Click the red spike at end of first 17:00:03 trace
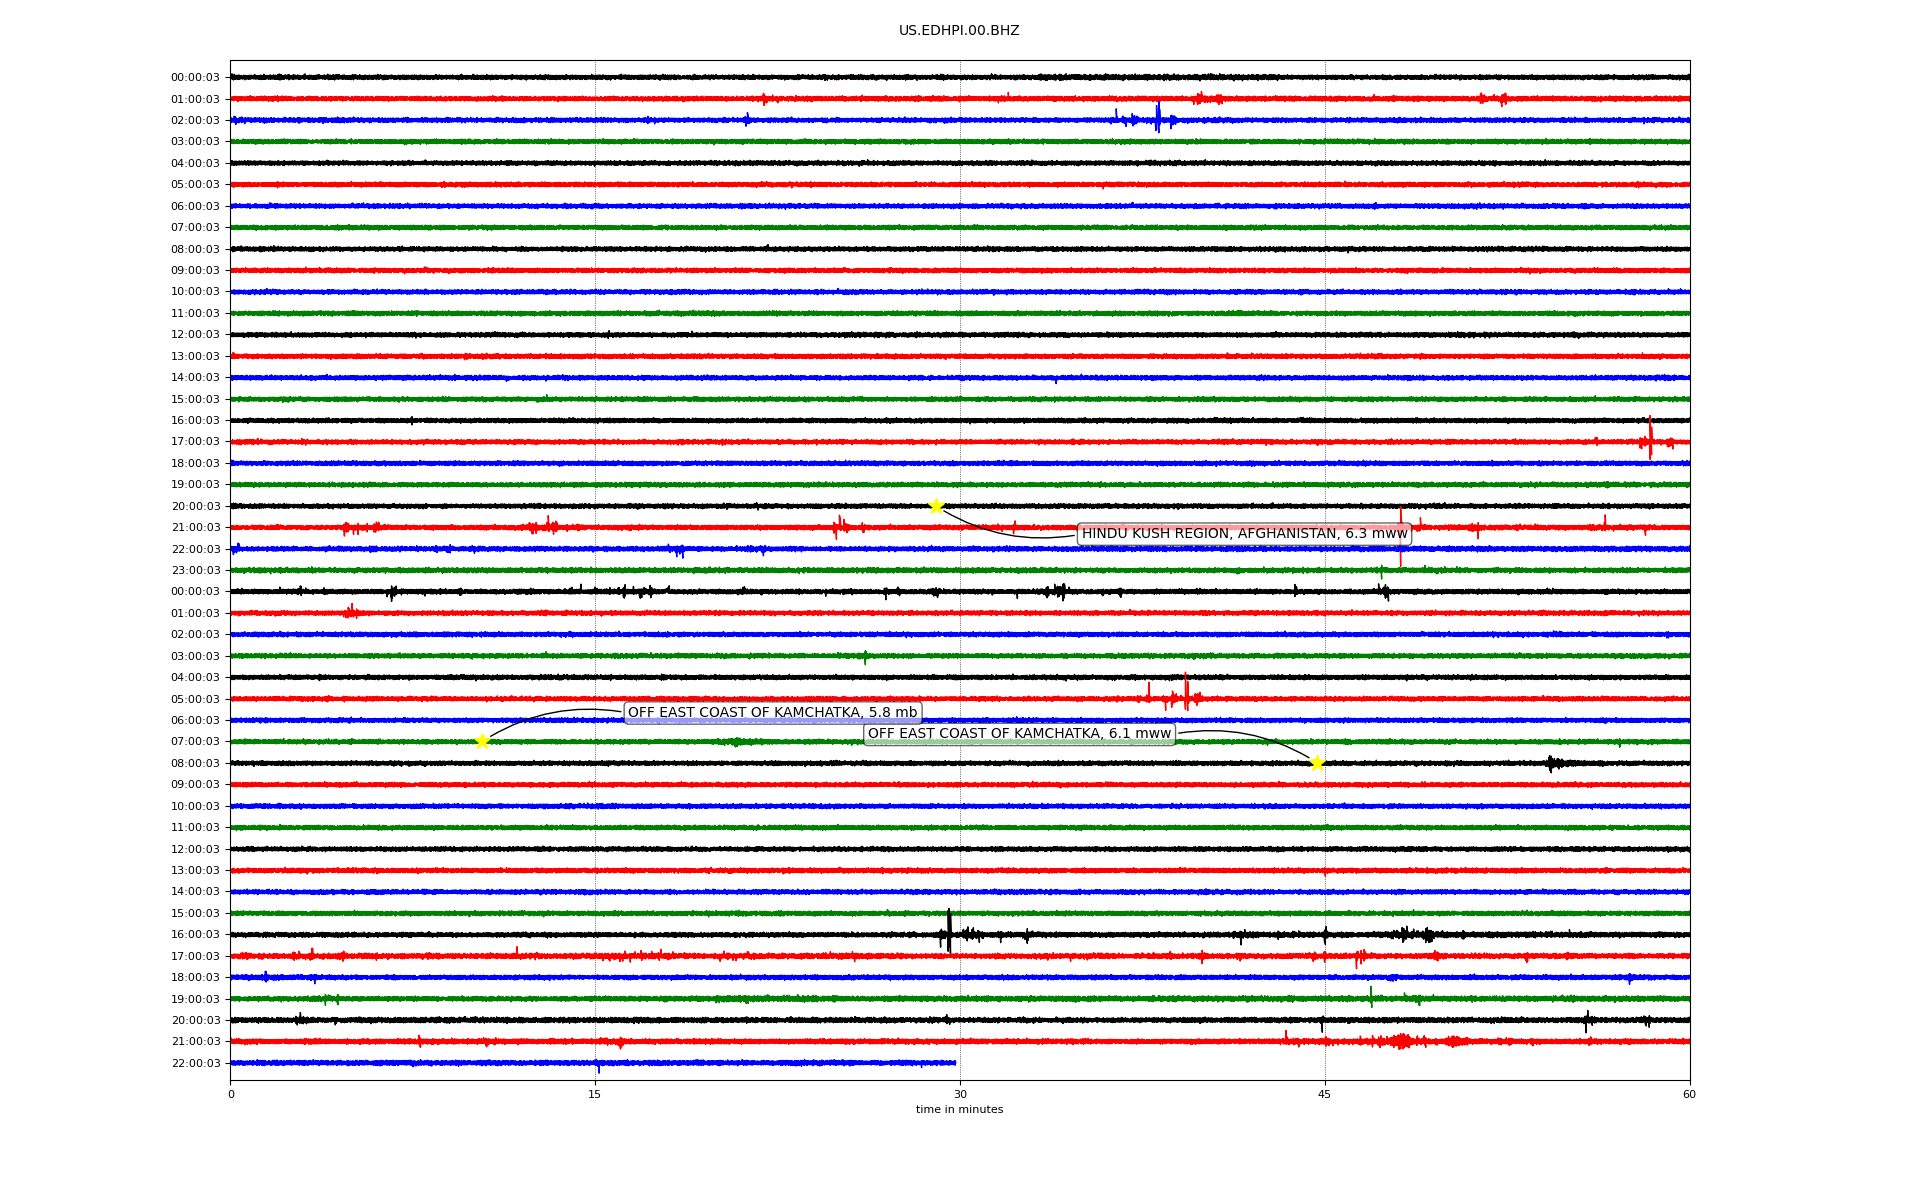Screen dimensions: 1920x1200 tap(1650, 441)
